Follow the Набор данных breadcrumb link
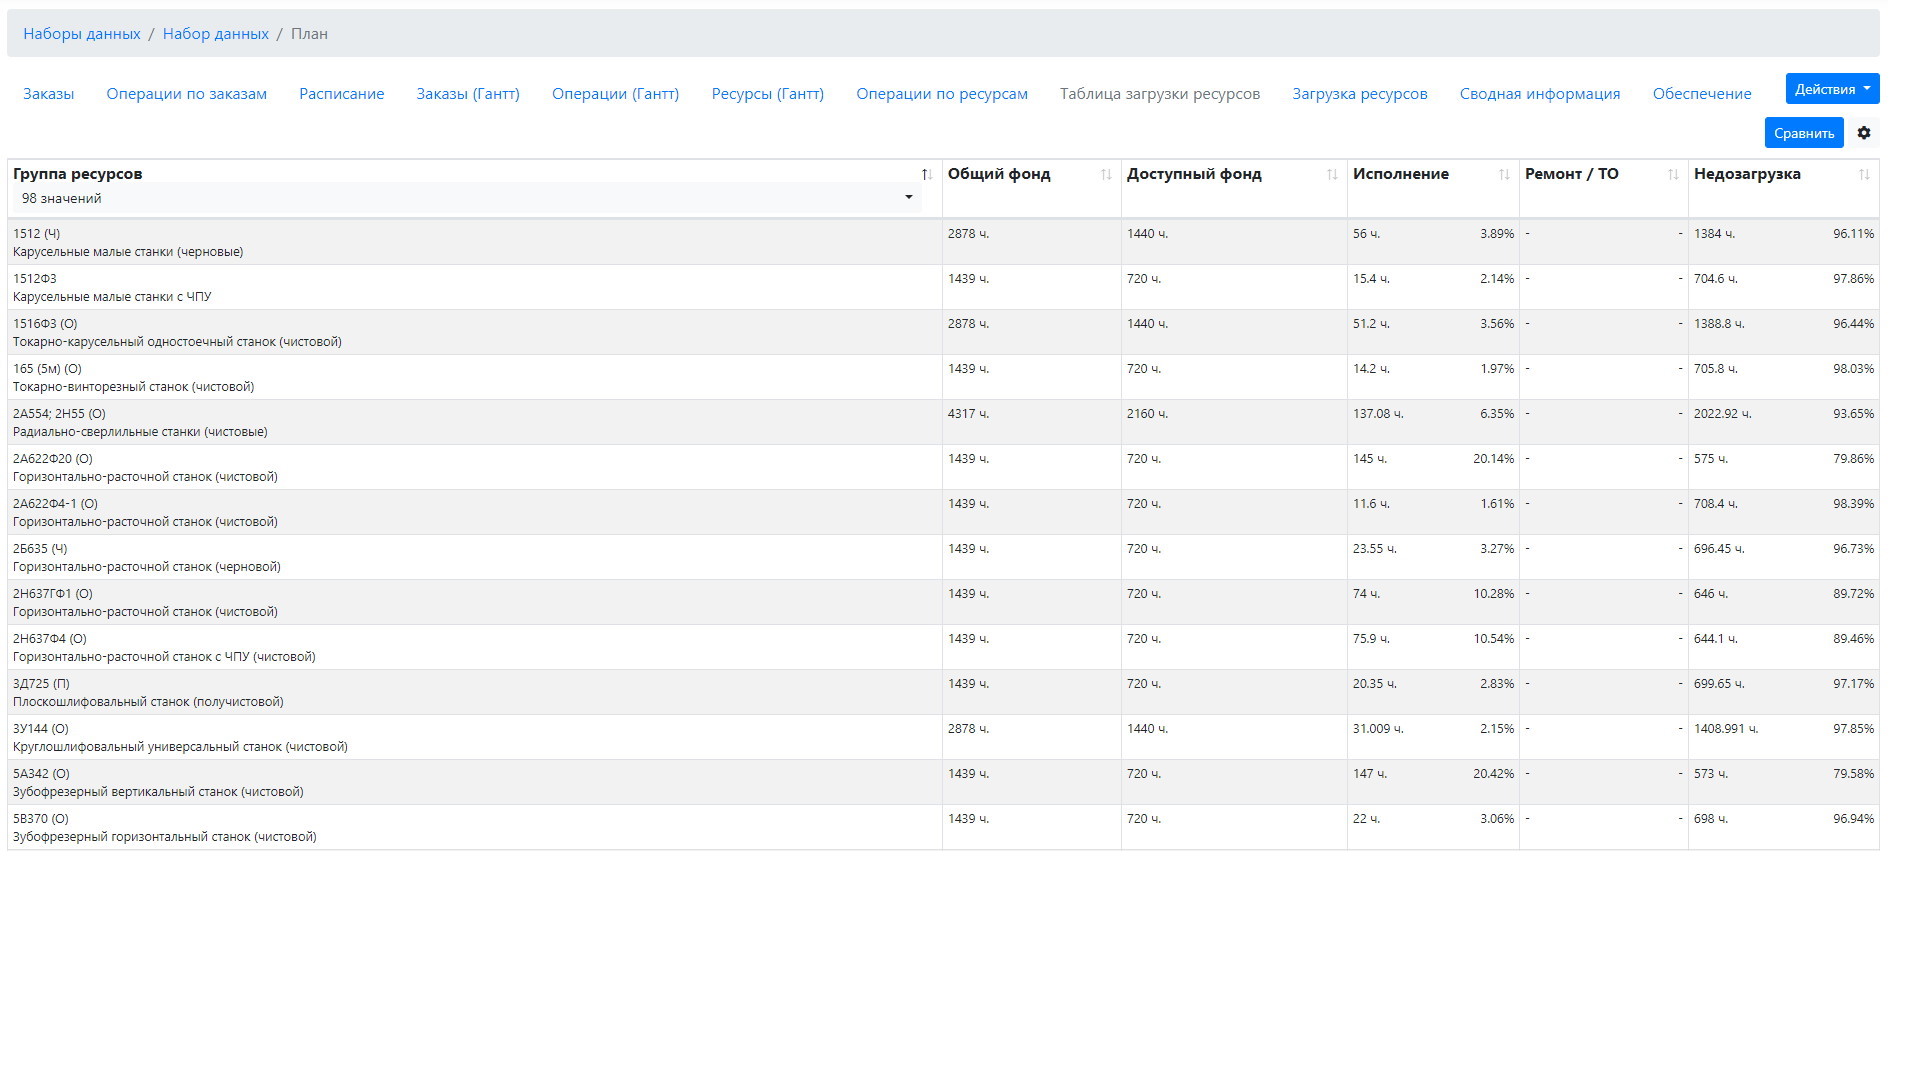Screen dimensions: 1920x1080 click(215, 34)
